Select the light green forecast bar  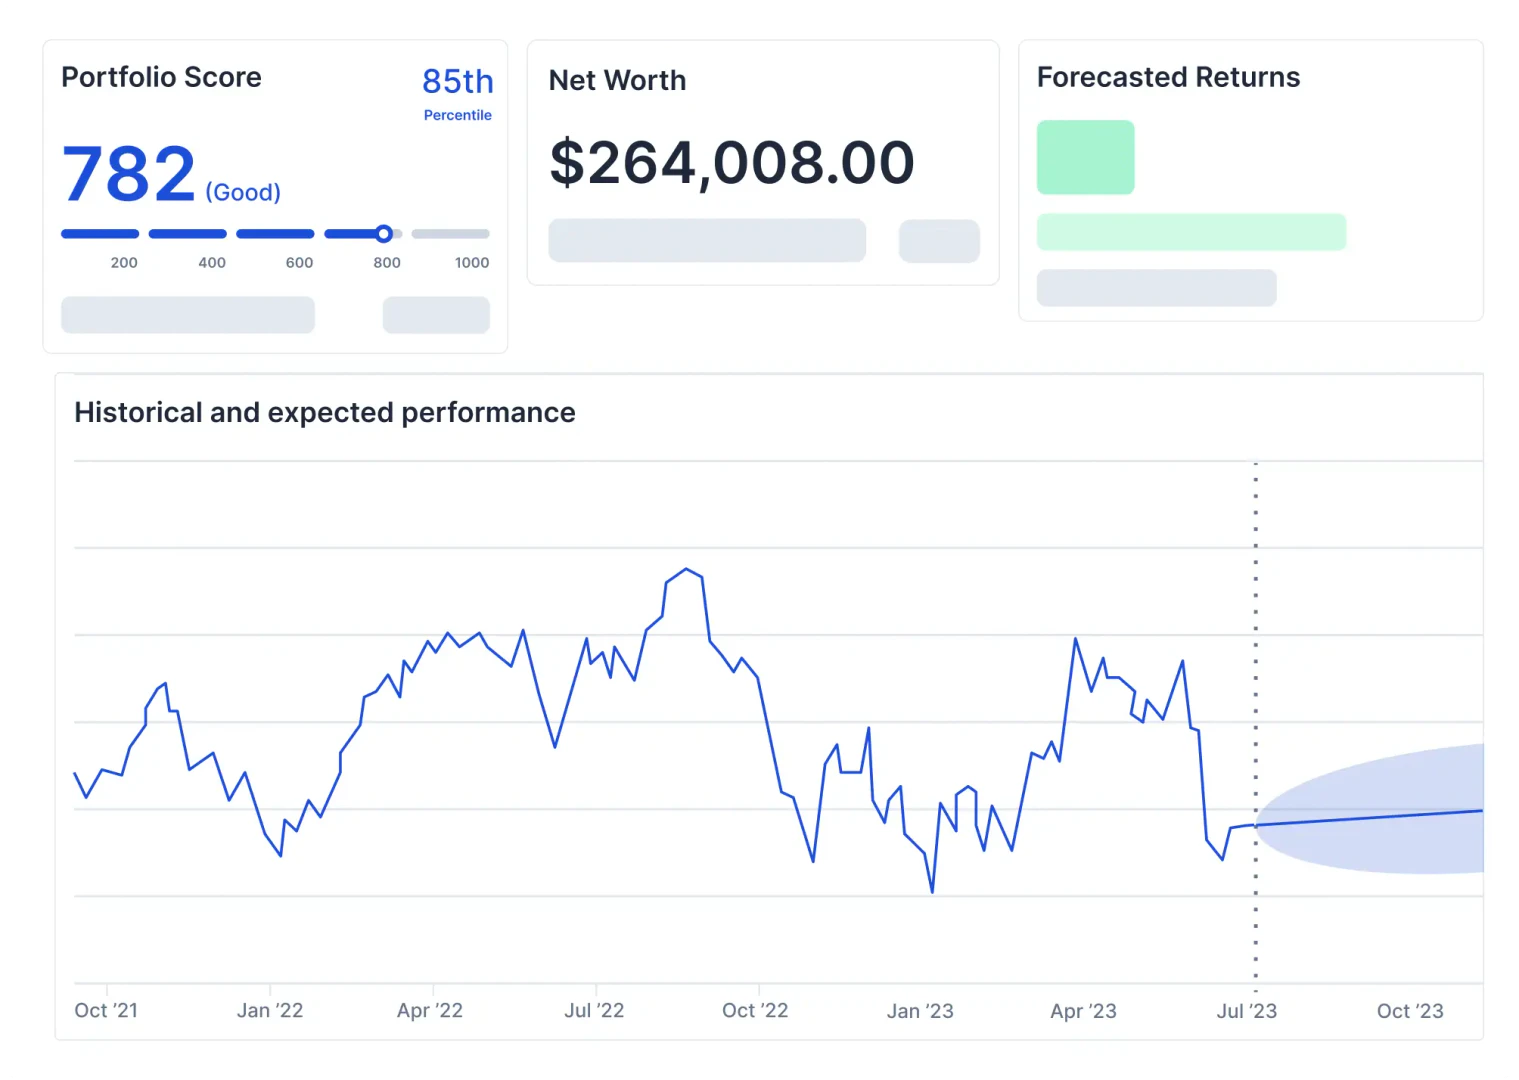point(1191,231)
